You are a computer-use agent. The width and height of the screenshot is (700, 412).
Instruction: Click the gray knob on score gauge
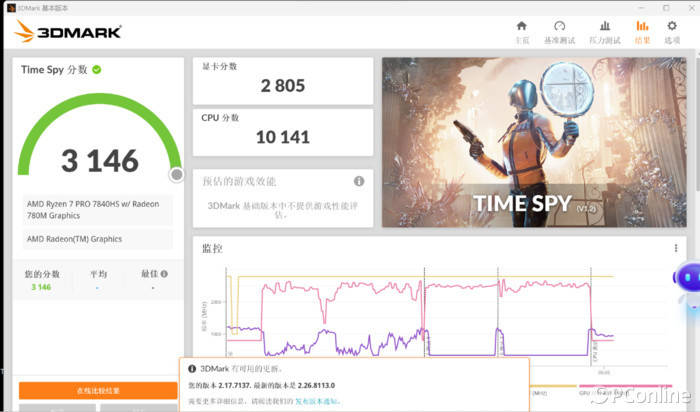(x=177, y=175)
